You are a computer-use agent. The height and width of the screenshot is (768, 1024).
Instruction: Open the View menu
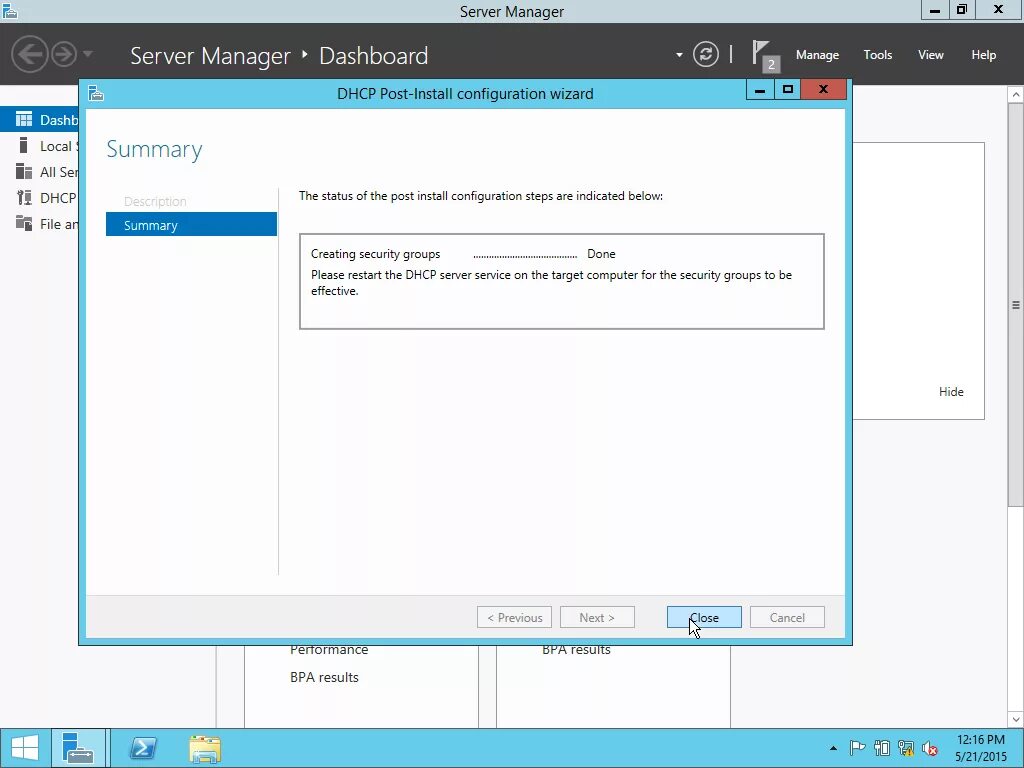[x=931, y=55]
